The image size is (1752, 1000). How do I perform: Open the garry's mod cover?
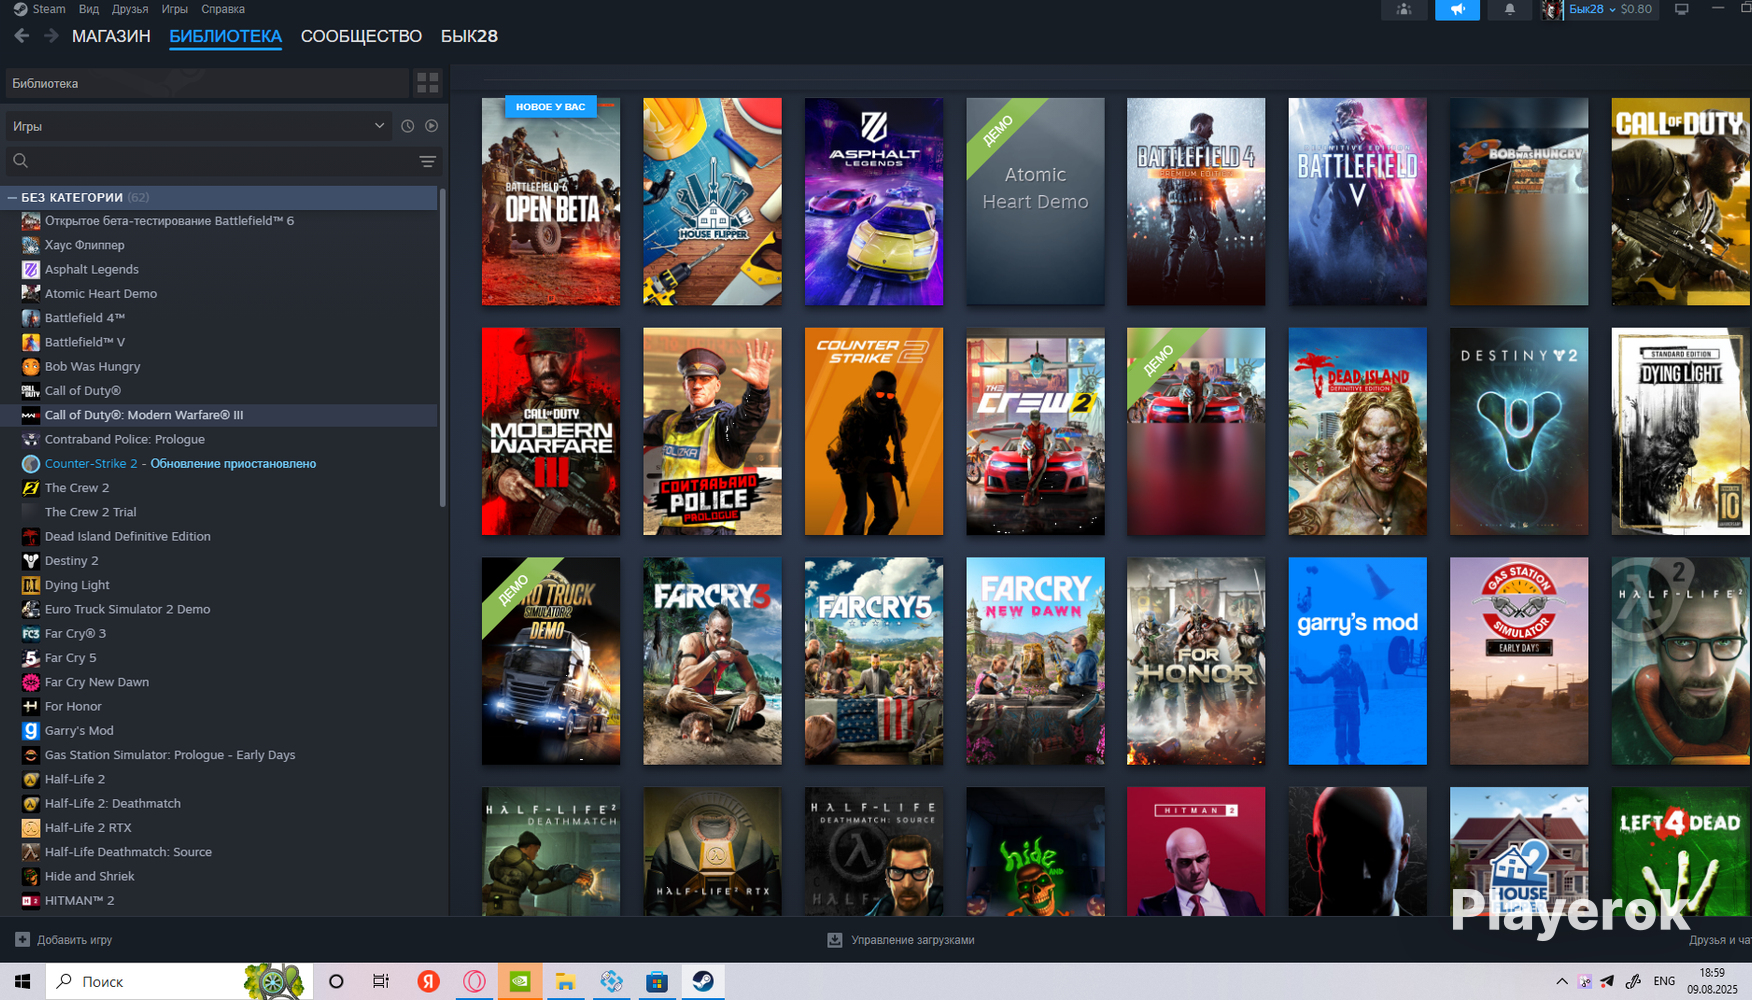(1357, 661)
